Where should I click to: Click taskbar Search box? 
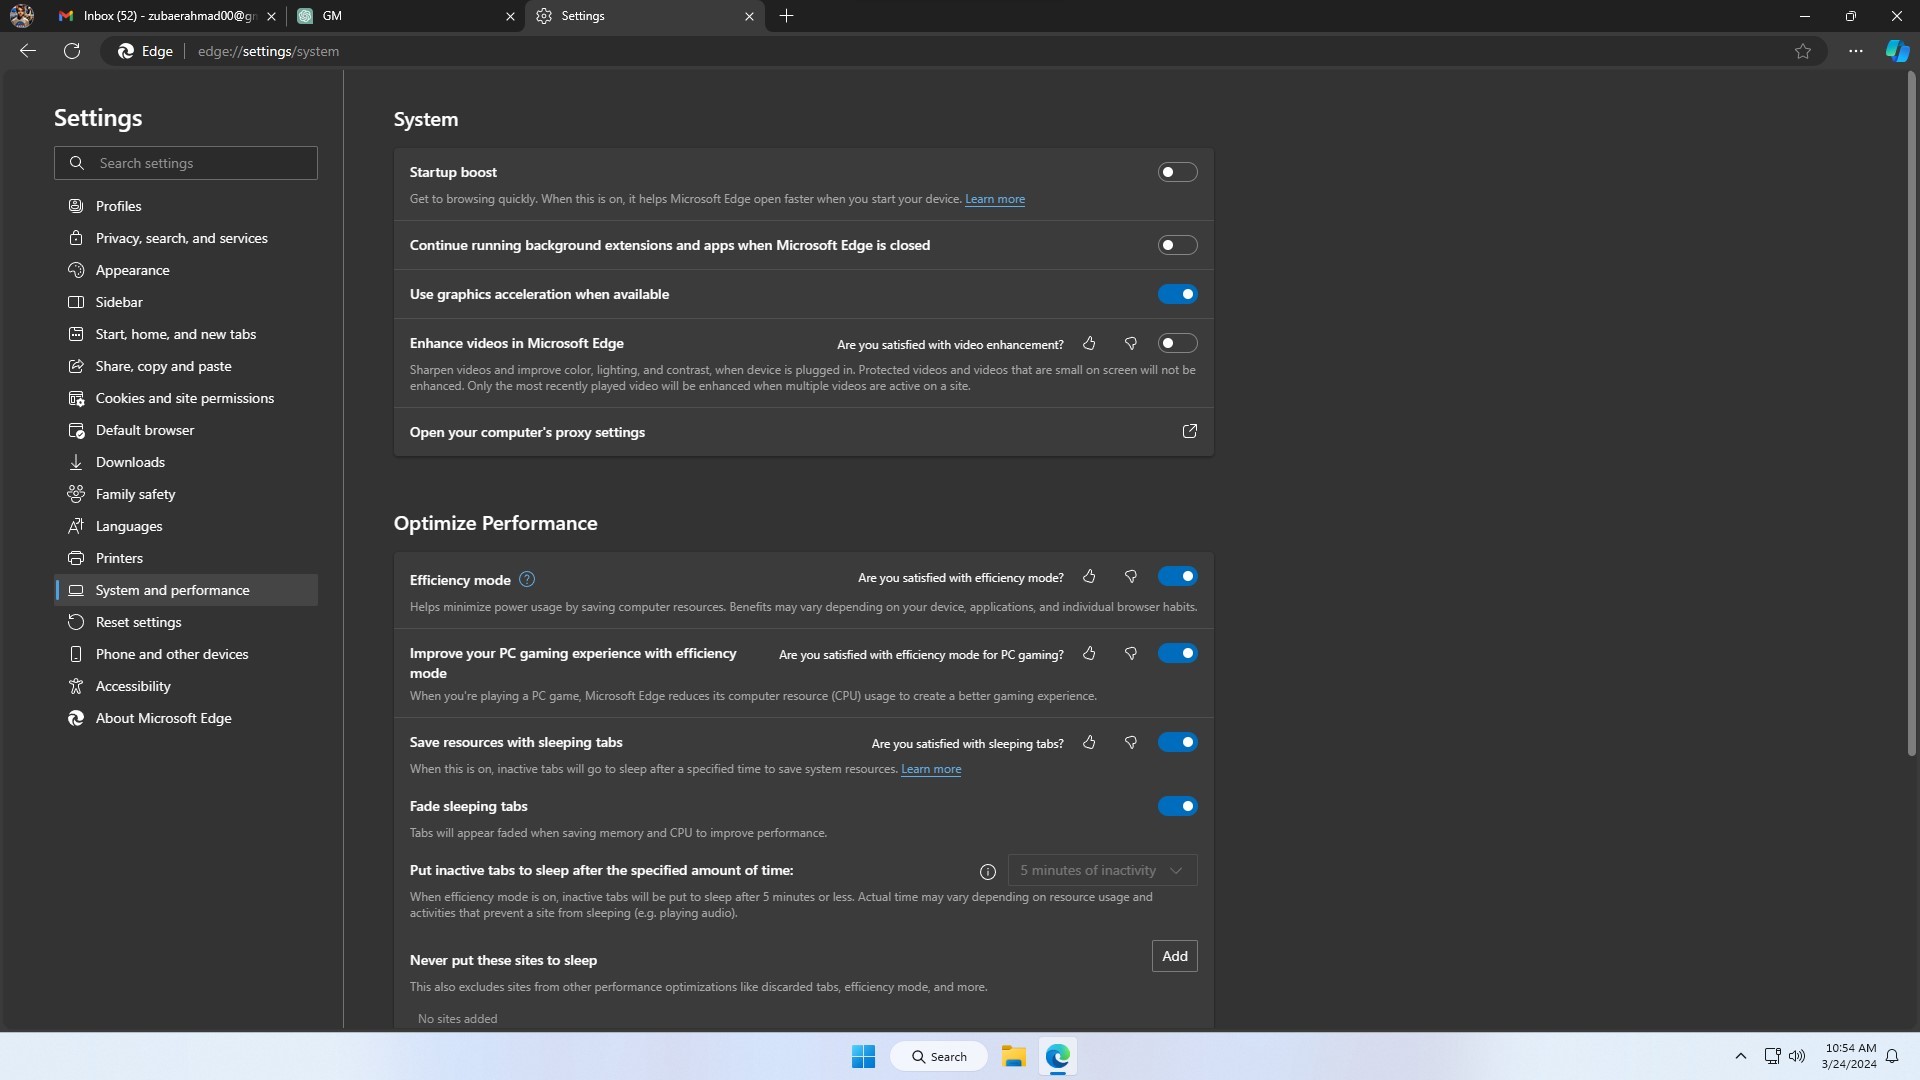point(939,1056)
